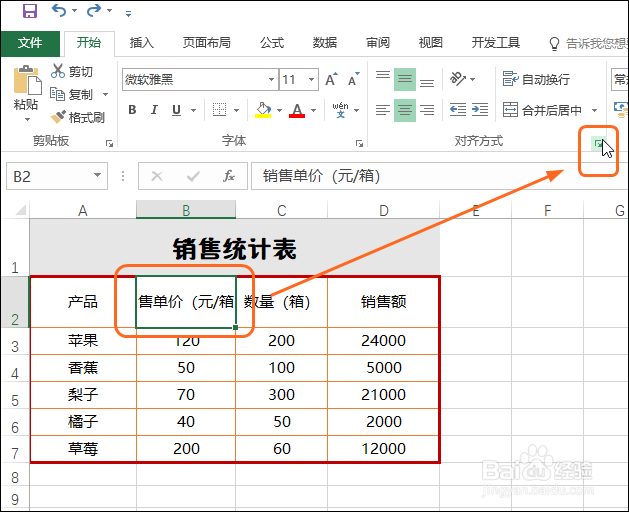This screenshot has height=512, width=629.
Task: Click the increase font size icon
Action: [x=331, y=79]
